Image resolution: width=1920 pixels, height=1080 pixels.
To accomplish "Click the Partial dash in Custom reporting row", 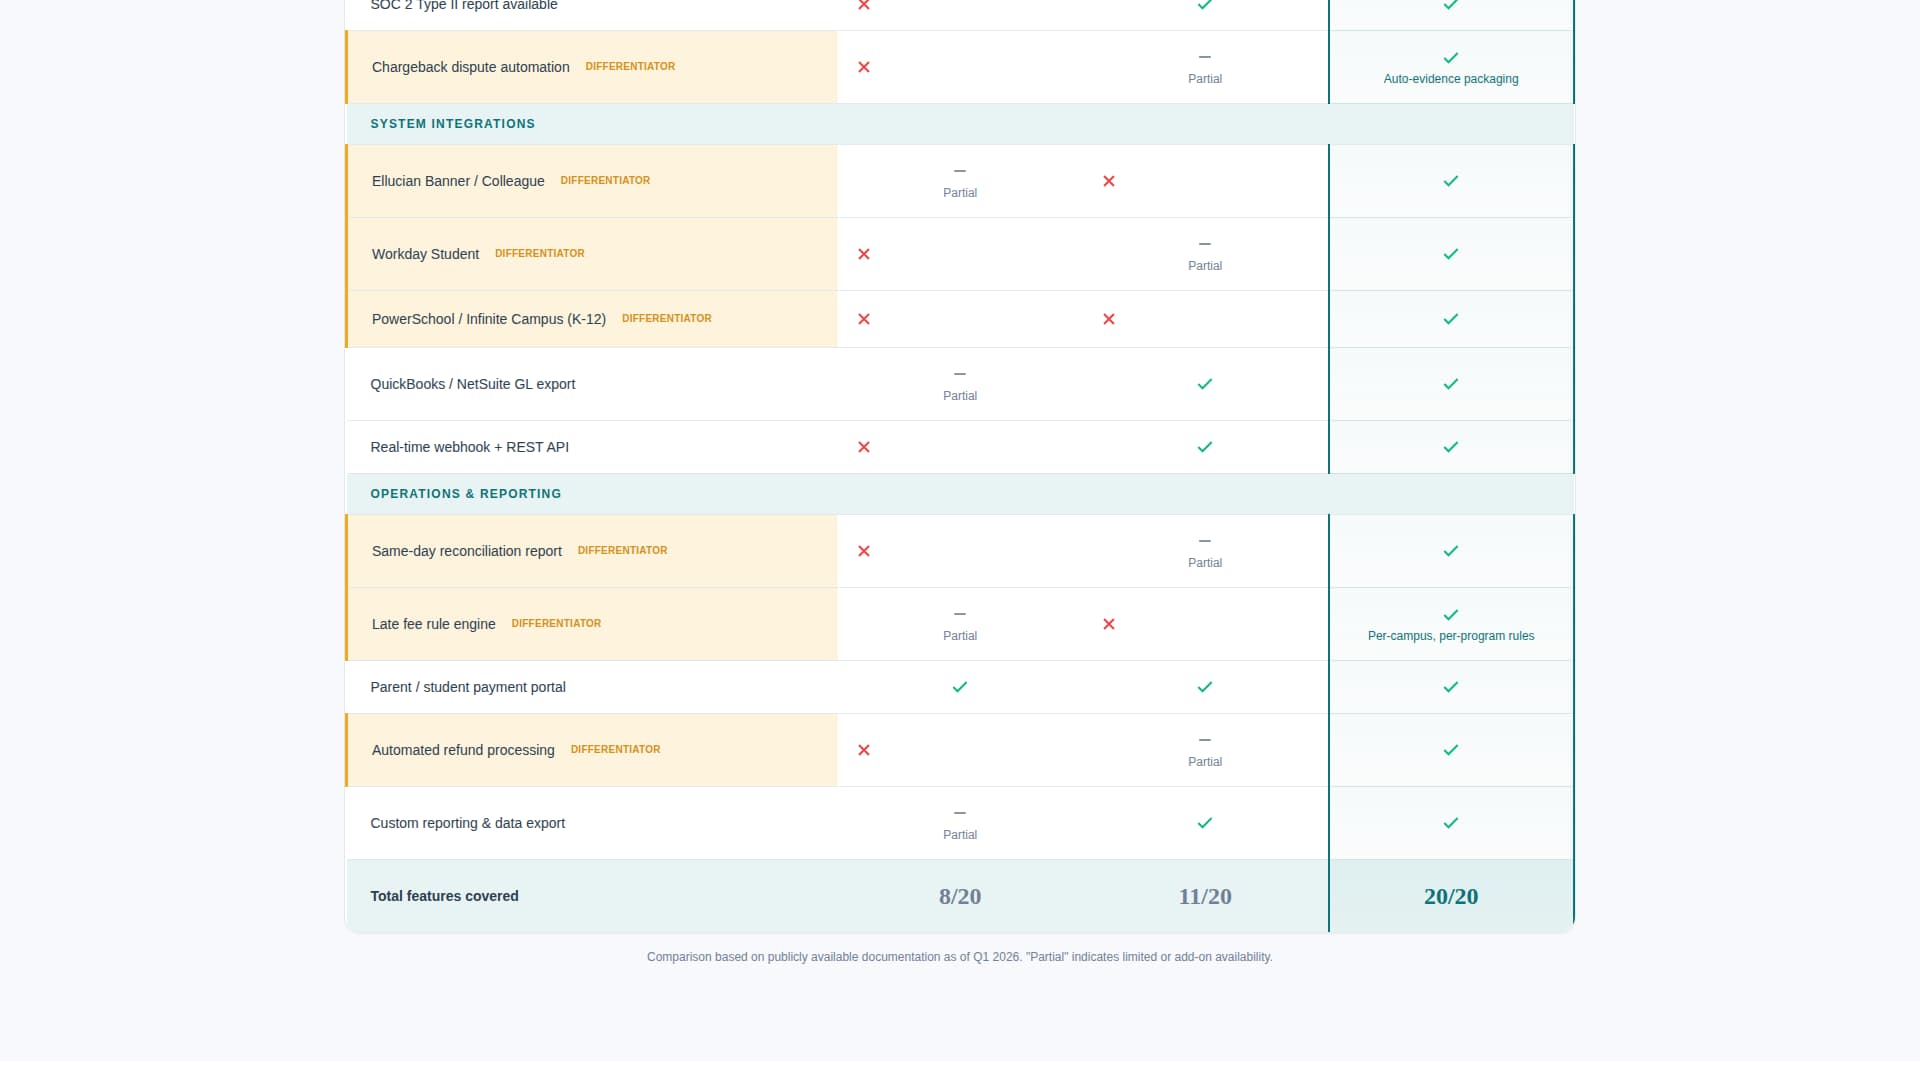I will coord(960,814).
